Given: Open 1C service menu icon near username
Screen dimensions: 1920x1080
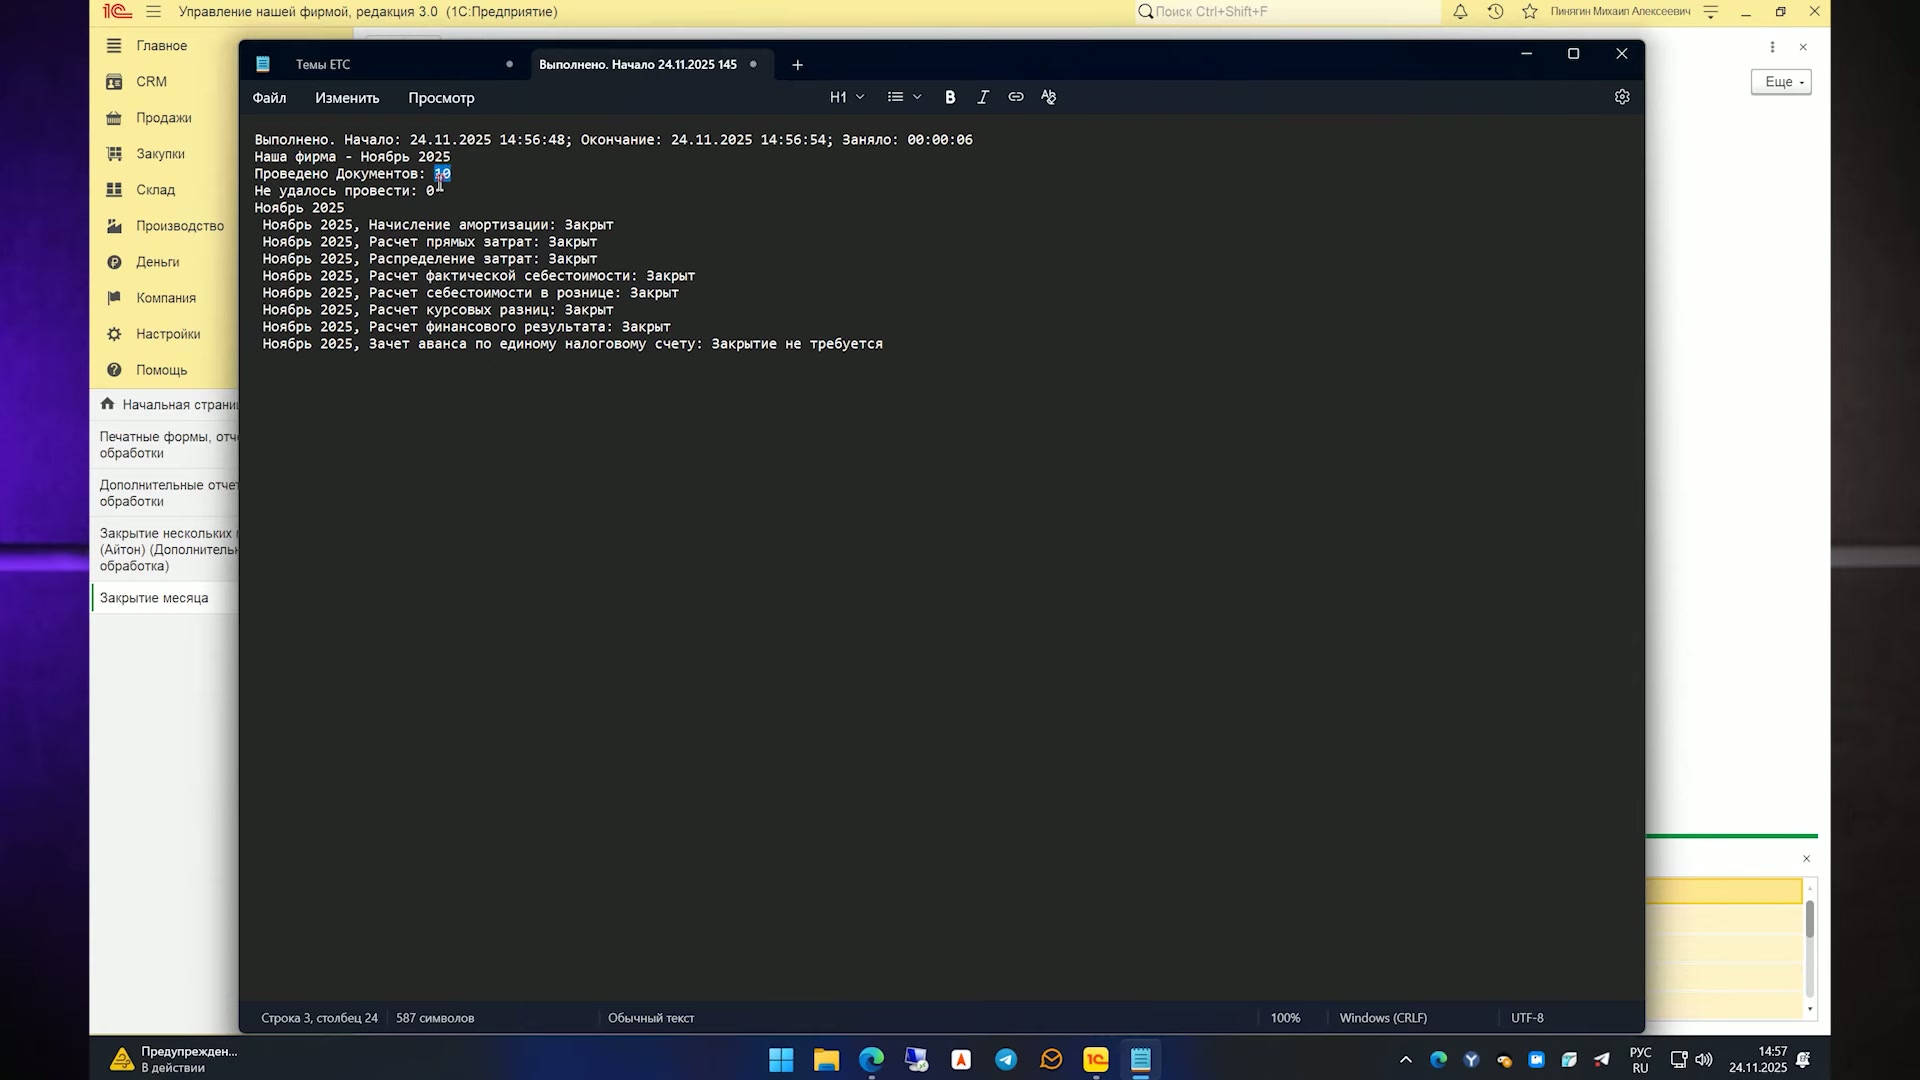Looking at the screenshot, I should point(1710,12).
